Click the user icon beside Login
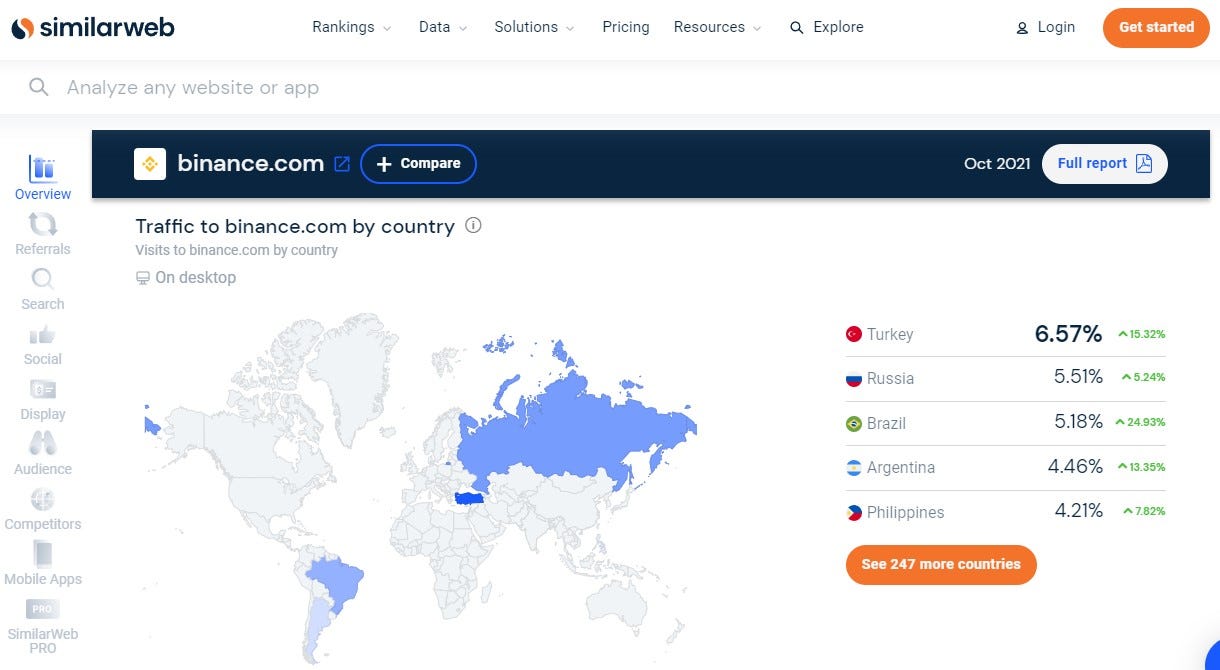This screenshot has height=670, width=1220. 1022,28
